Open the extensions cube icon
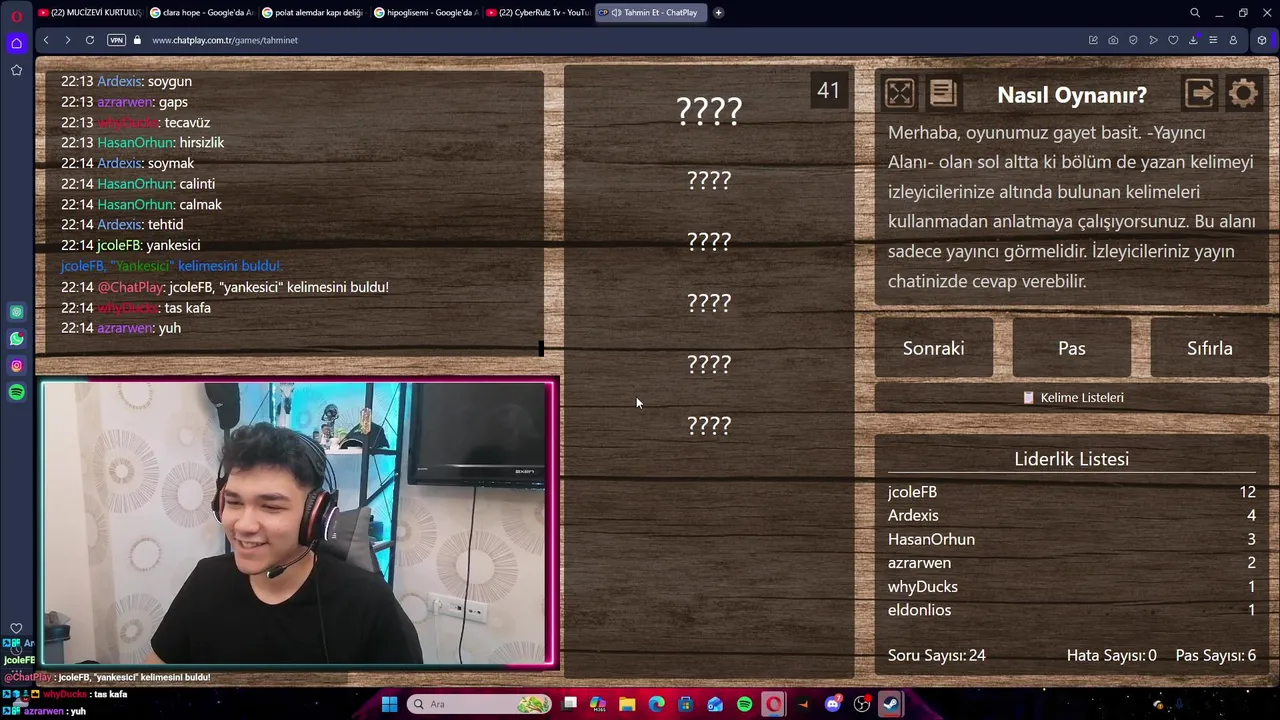The width and height of the screenshot is (1280, 720). pos(1262,40)
